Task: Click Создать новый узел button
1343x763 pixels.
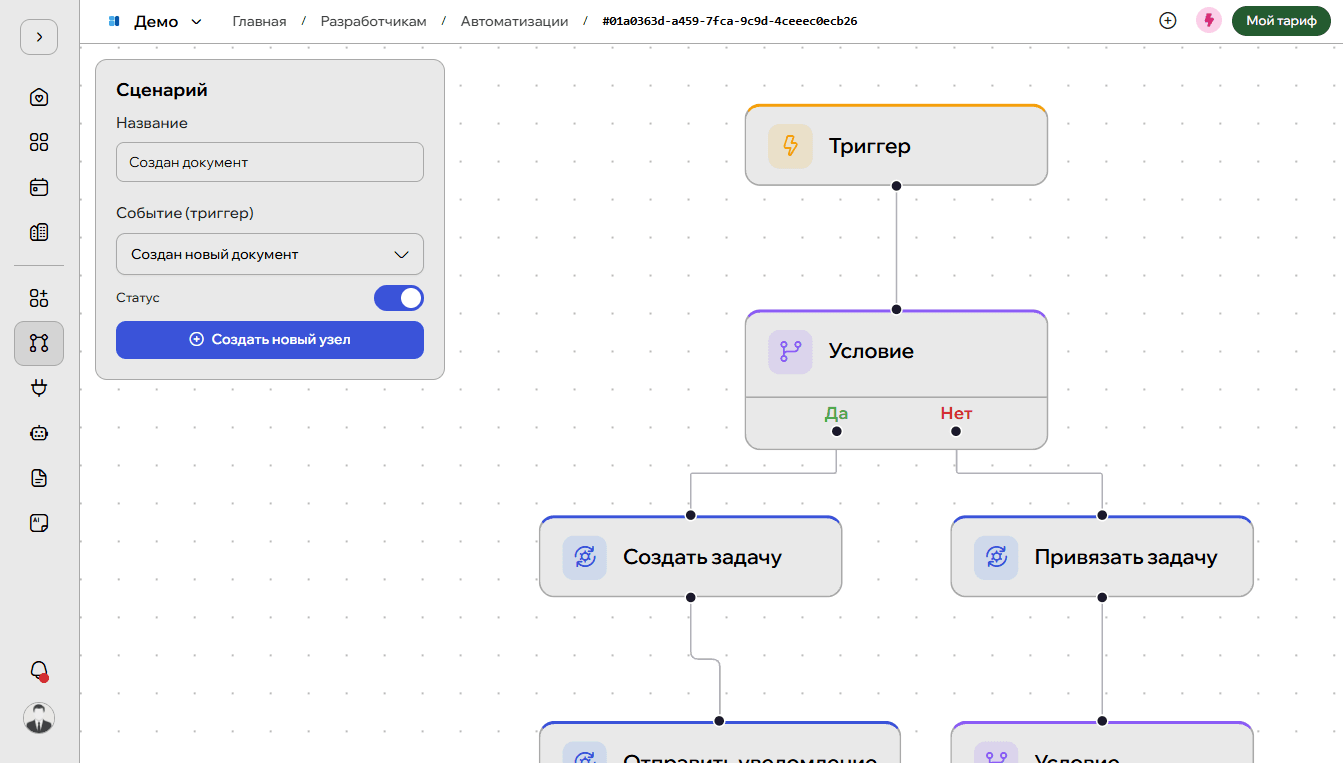Action: (x=270, y=339)
